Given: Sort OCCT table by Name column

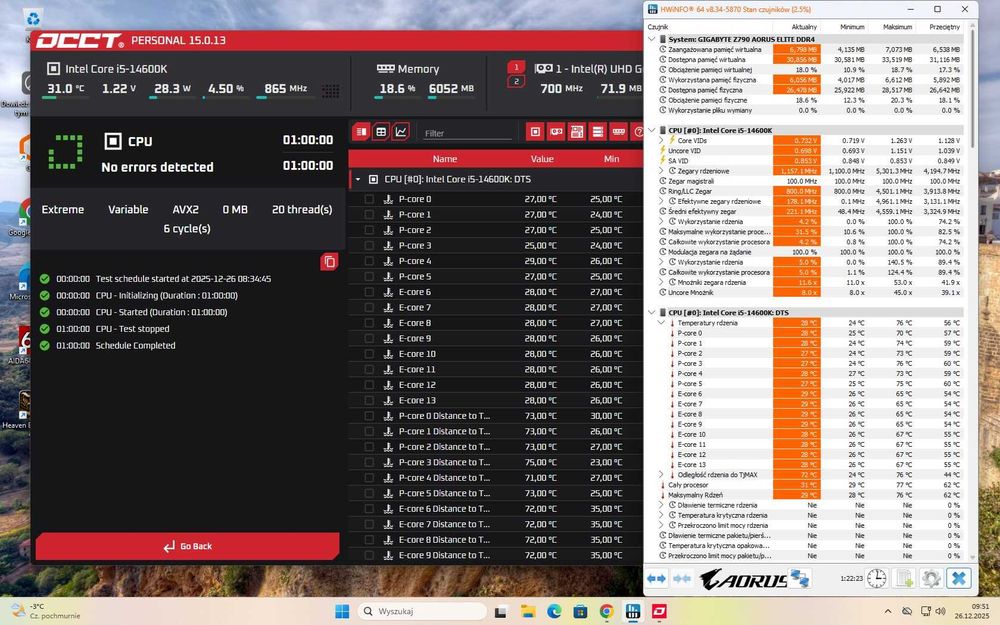Looking at the screenshot, I should tap(445, 159).
